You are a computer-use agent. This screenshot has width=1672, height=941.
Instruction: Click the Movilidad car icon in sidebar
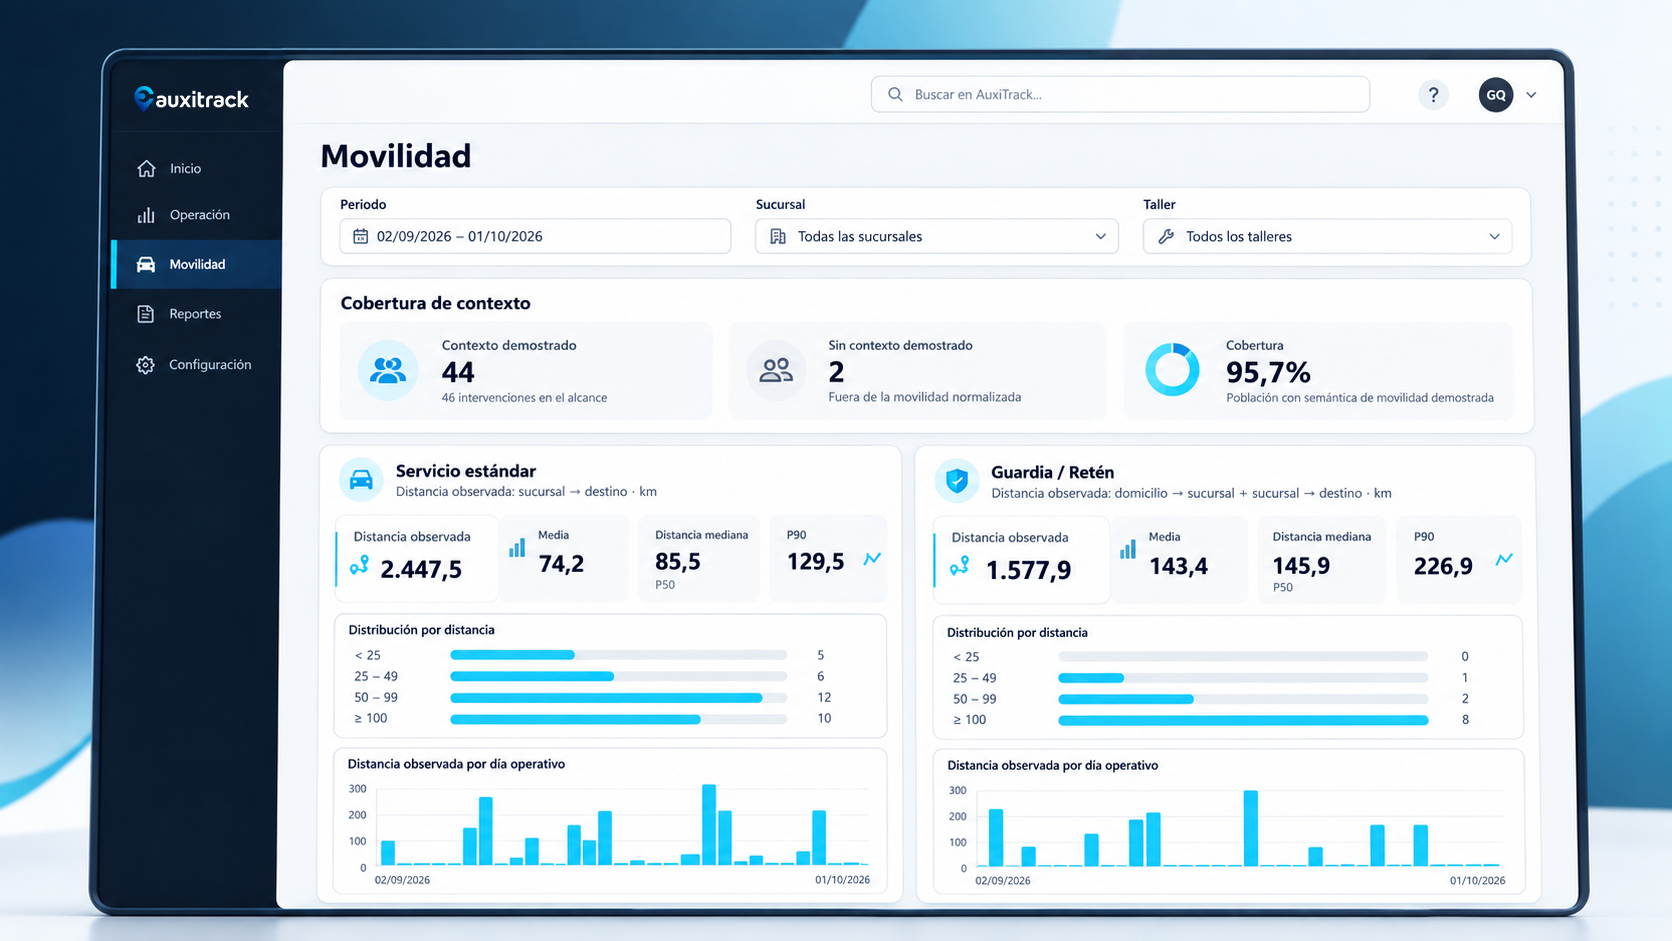[x=146, y=264]
